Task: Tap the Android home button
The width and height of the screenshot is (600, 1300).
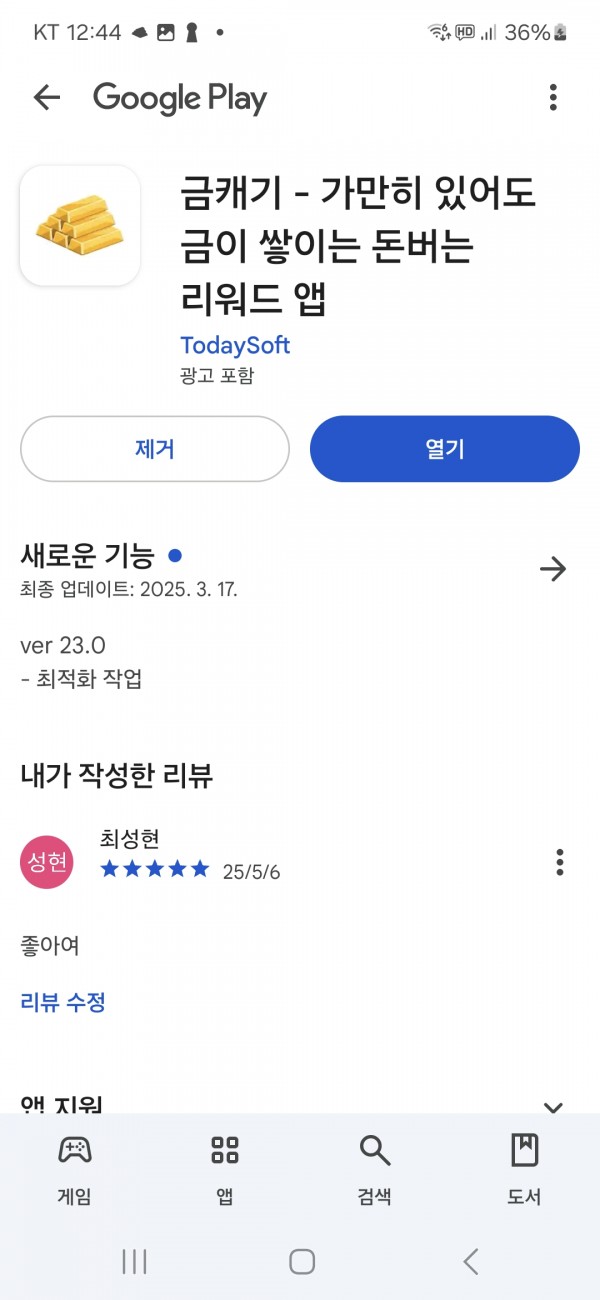Action: pos(302,1261)
